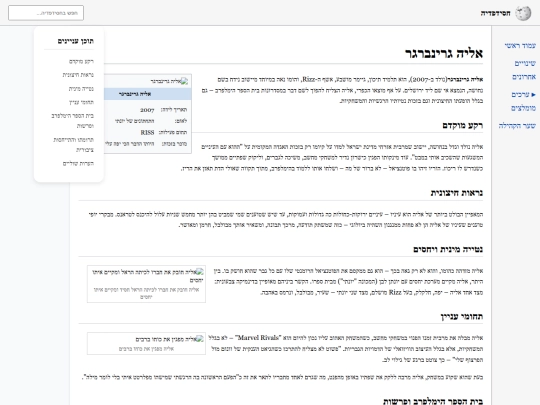Viewport: 540px width, 405px height.
Task: Click the תחומי עניין section heading
Action: (461, 316)
